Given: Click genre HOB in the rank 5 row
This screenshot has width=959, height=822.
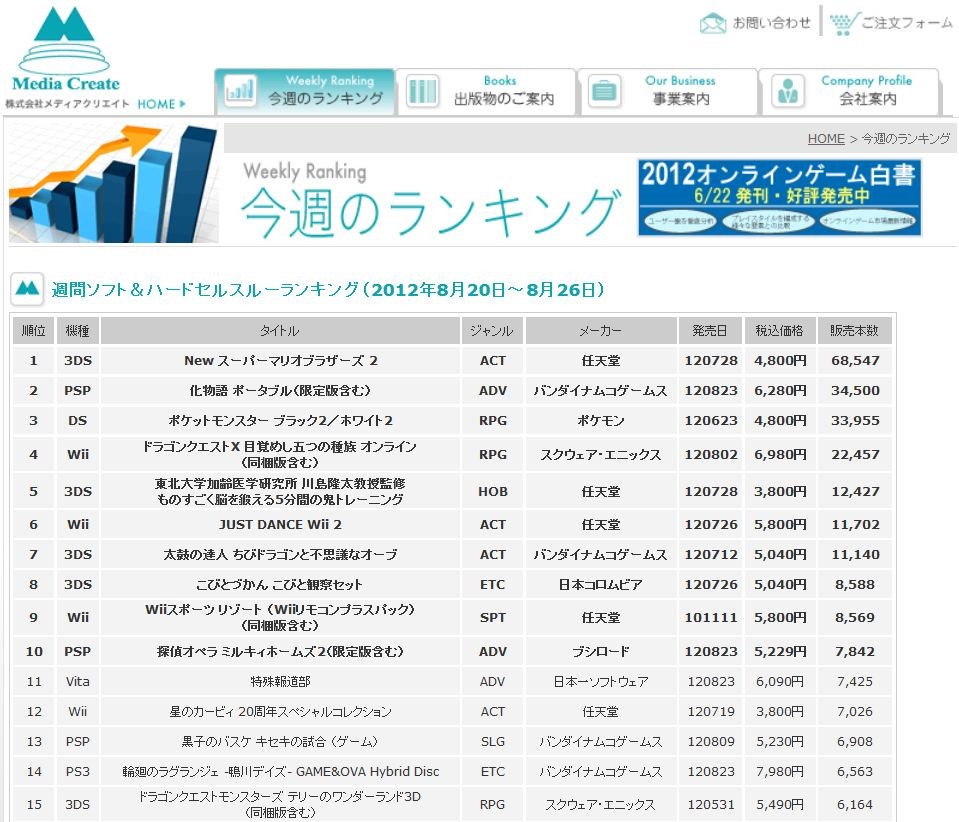Looking at the screenshot, I should [492, 492].
